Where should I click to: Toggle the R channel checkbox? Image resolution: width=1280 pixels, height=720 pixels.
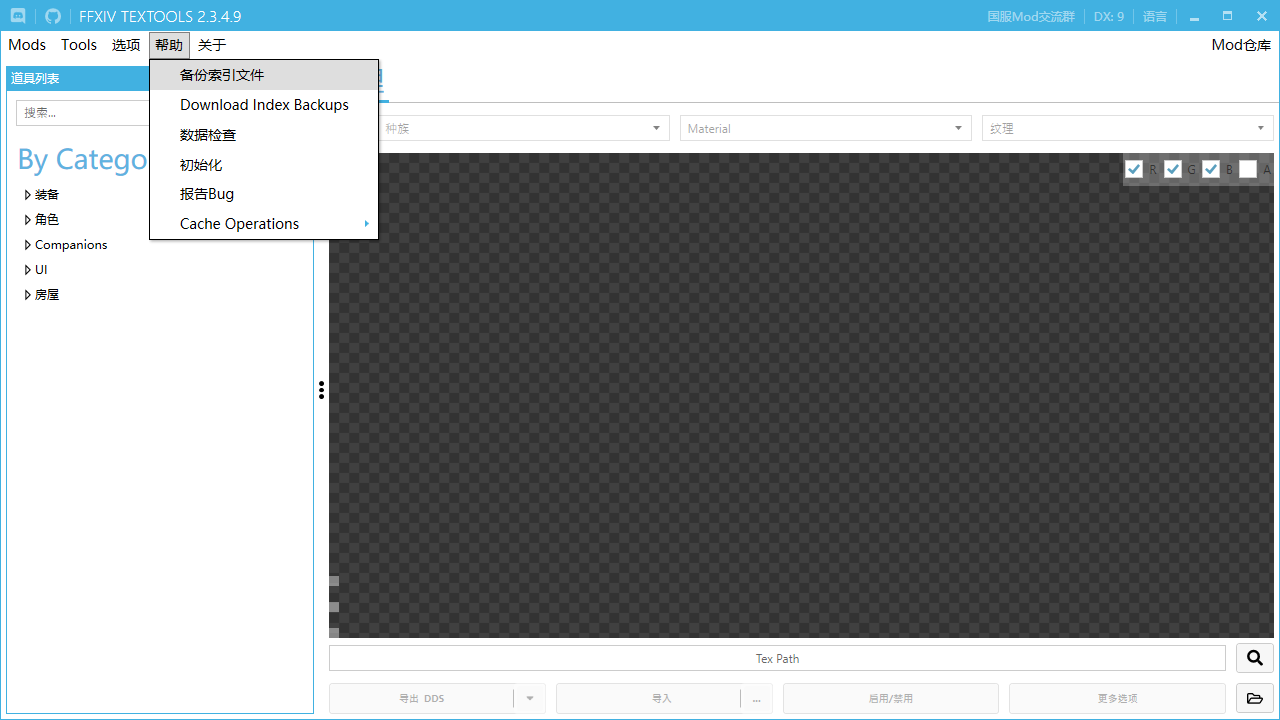[x=1134, y=169]
